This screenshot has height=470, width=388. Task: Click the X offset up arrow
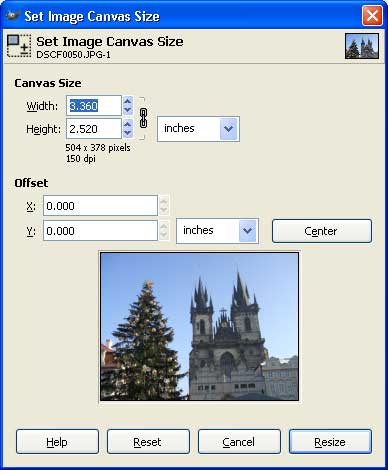pos(164,201)
